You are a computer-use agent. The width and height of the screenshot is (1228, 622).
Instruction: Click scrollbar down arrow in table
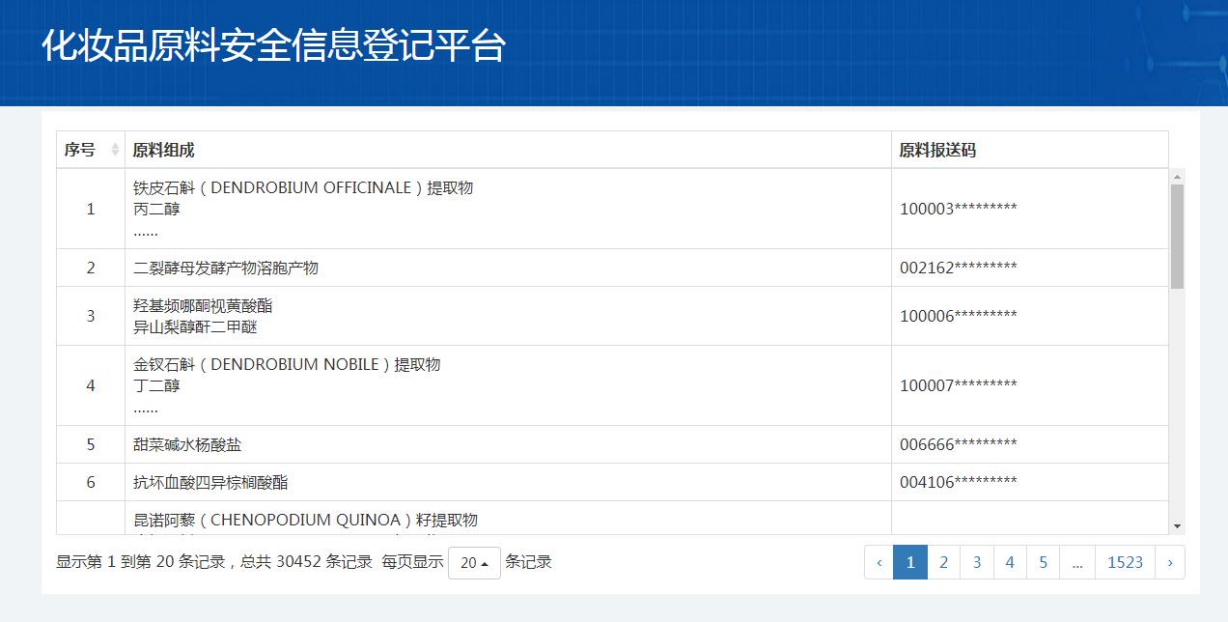tap(1177, 526)
